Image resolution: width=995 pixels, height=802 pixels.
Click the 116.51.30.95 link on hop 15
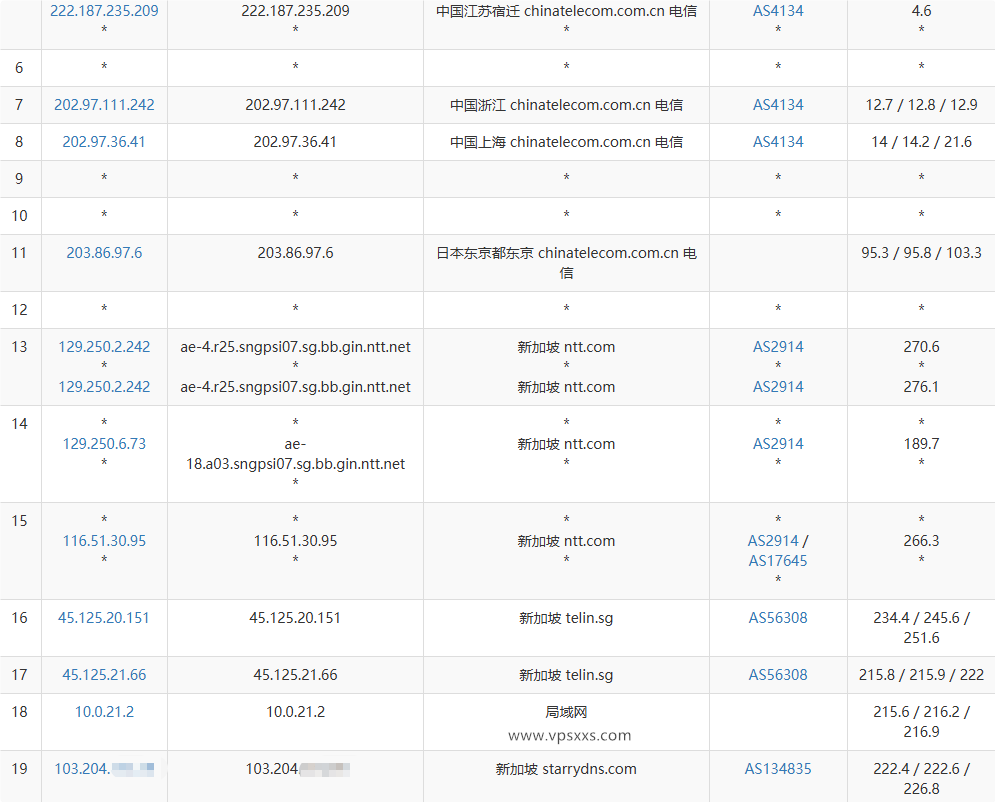point(103,540)
